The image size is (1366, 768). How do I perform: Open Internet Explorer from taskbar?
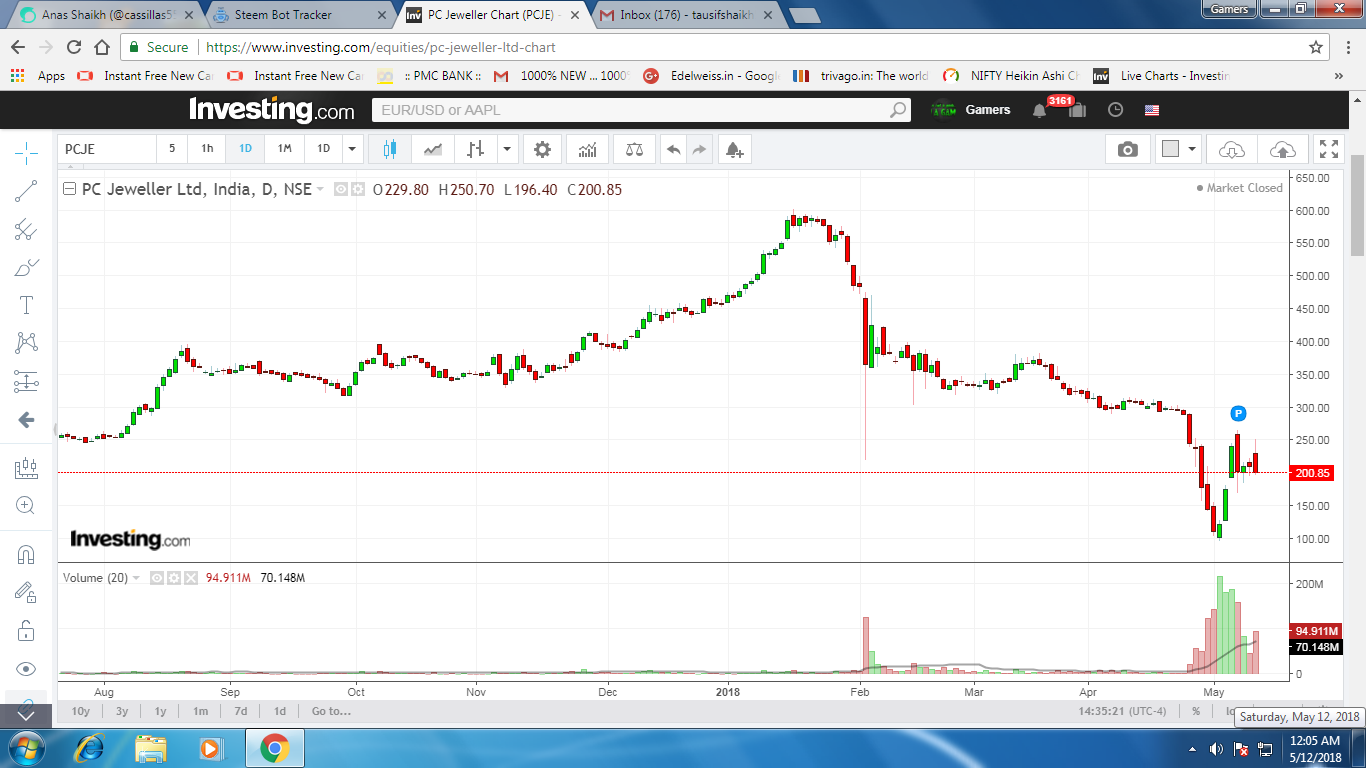pos(92,747)
